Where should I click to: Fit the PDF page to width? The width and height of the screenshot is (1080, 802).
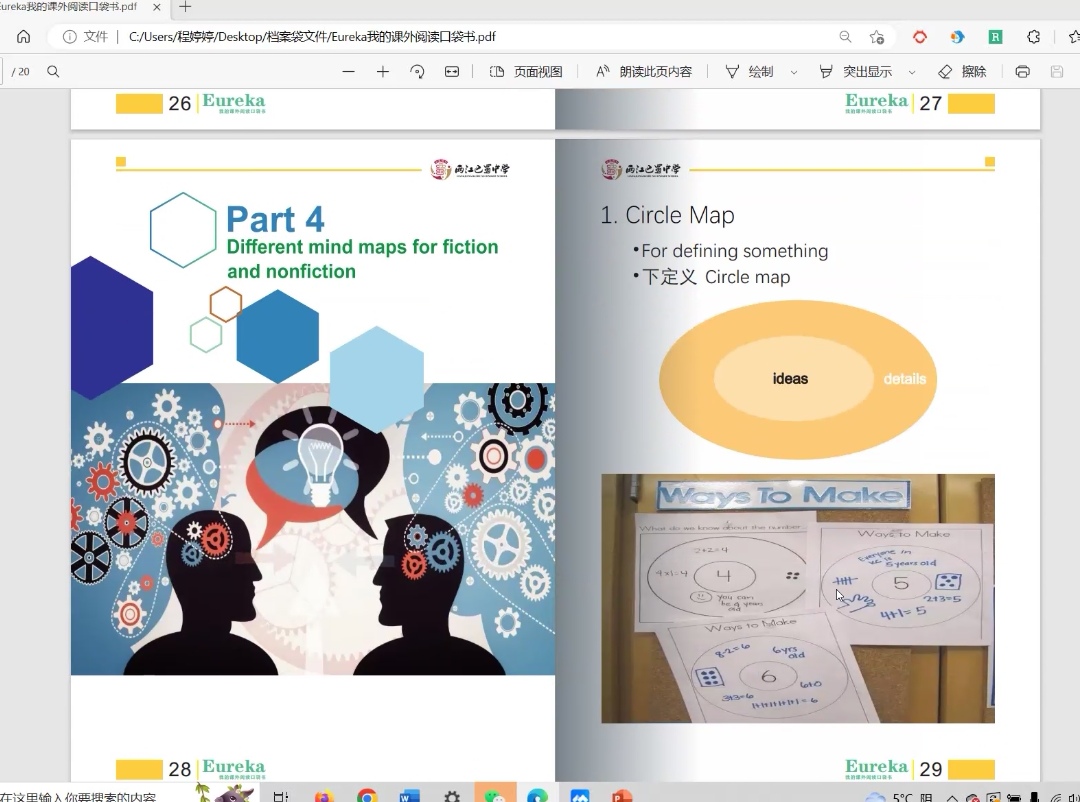pyautogui.click(x=452, y=71)
